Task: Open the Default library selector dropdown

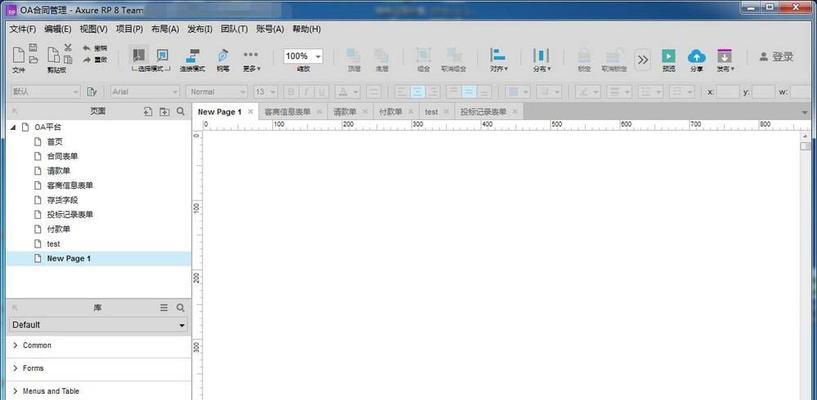Action: pyautogui.click(x=99, y=324)
